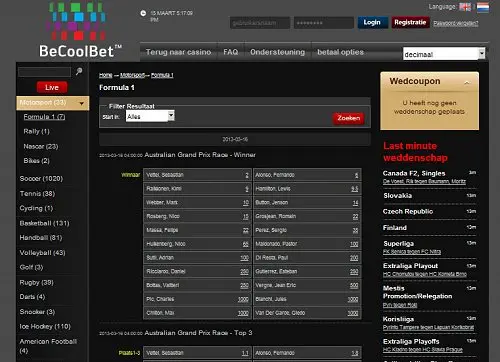500x362 pixels.
Task: Click the Login button
Action: [x=373, y=22]
